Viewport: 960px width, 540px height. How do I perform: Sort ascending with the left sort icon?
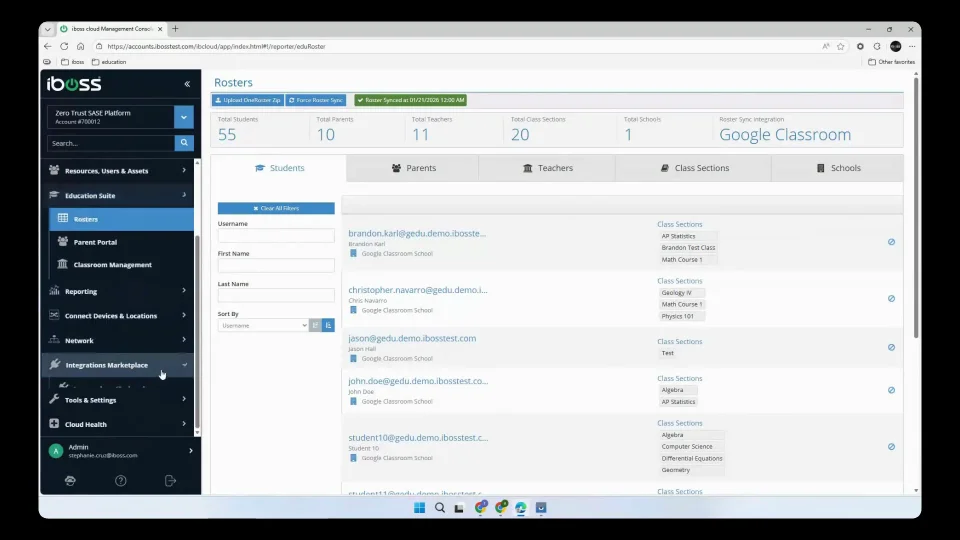(x=315, y=325)
